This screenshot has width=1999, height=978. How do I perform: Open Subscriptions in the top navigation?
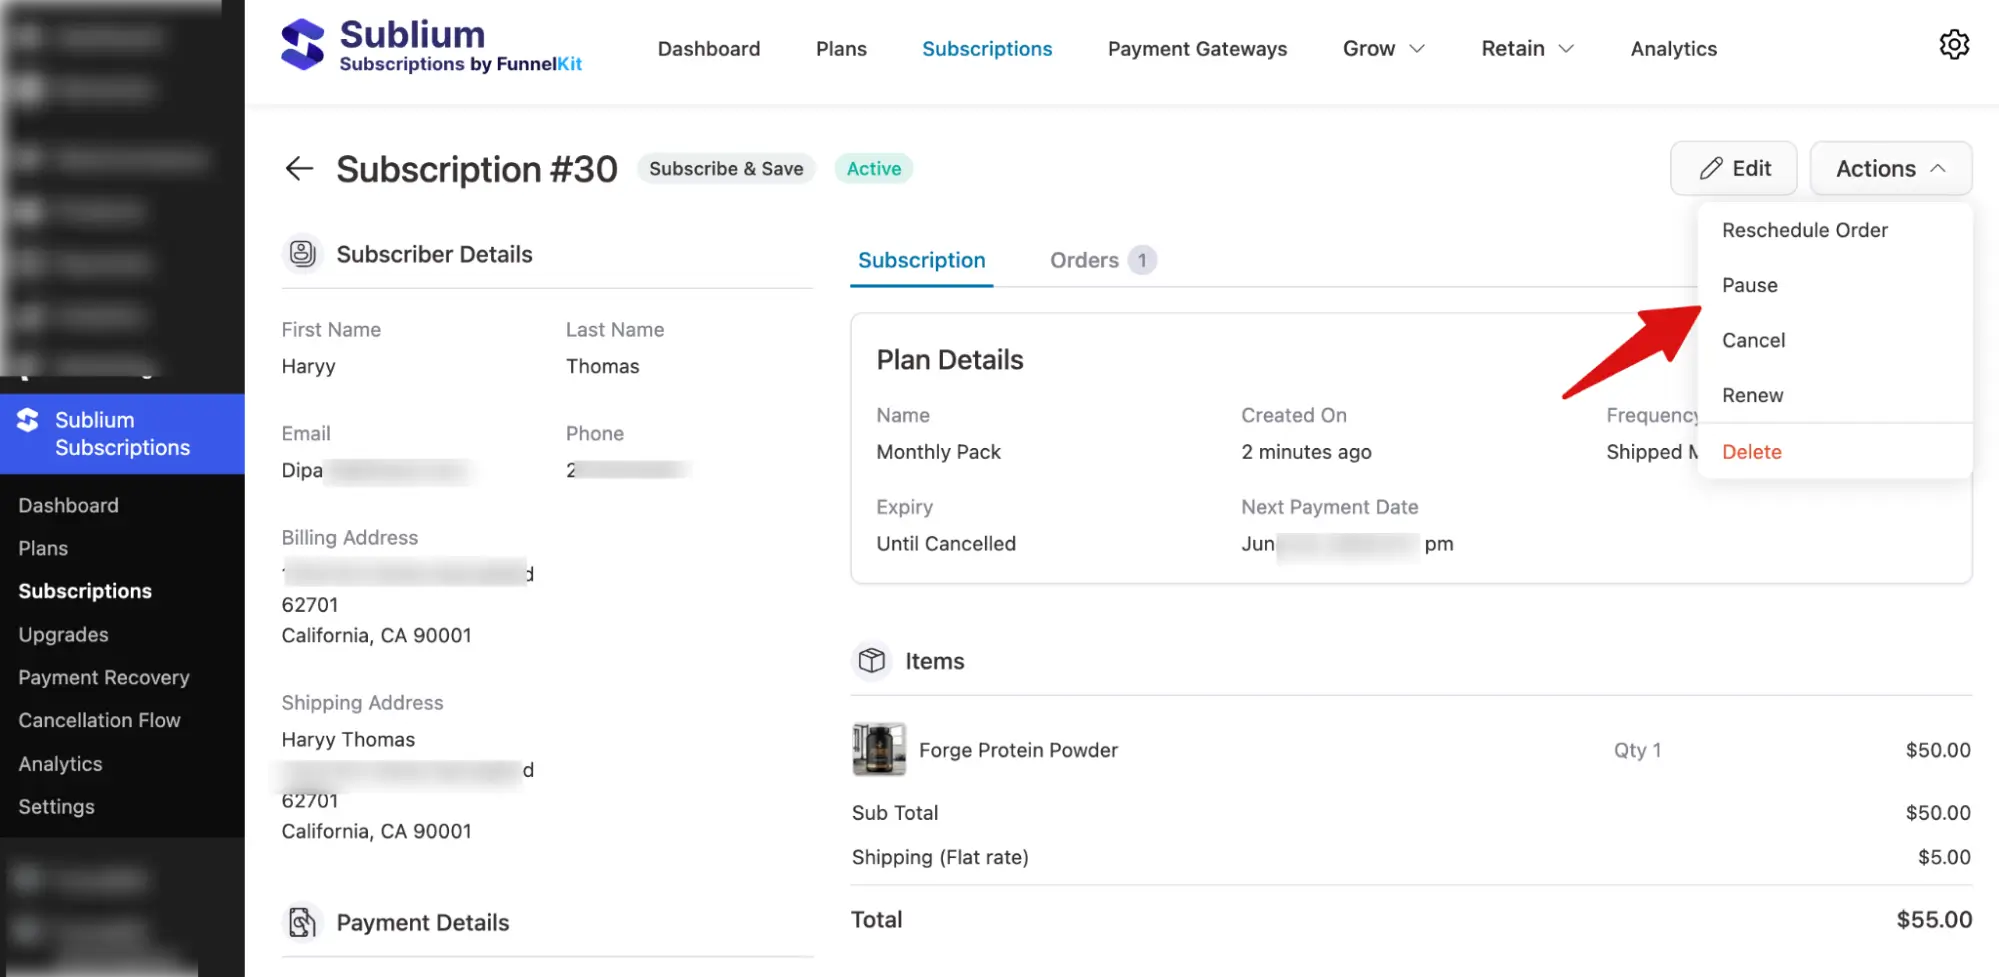click(987, 48)
